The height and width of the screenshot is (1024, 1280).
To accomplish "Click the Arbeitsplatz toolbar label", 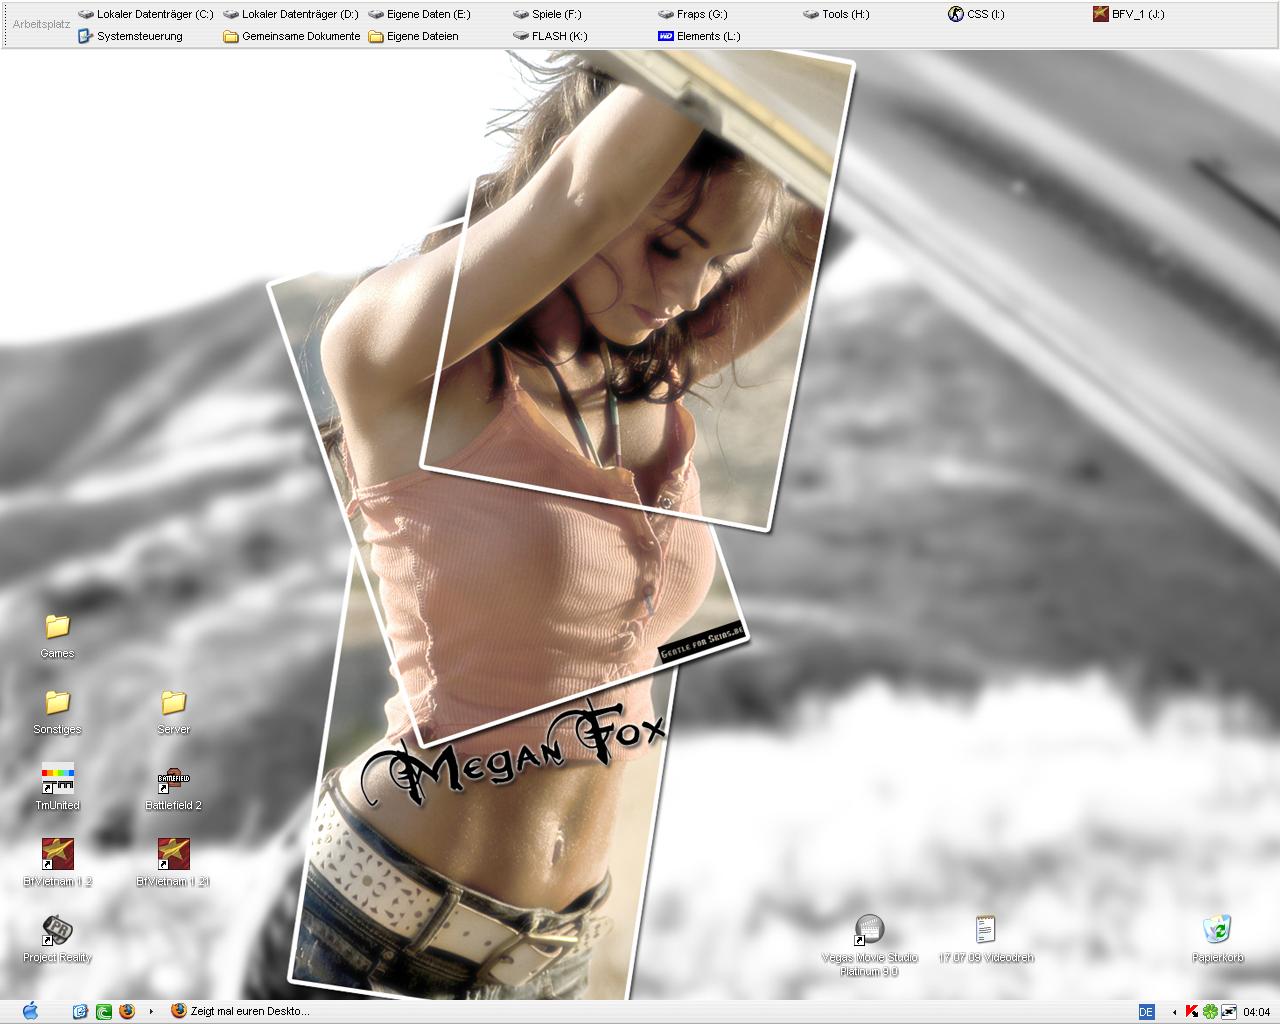I will (41, 23).
